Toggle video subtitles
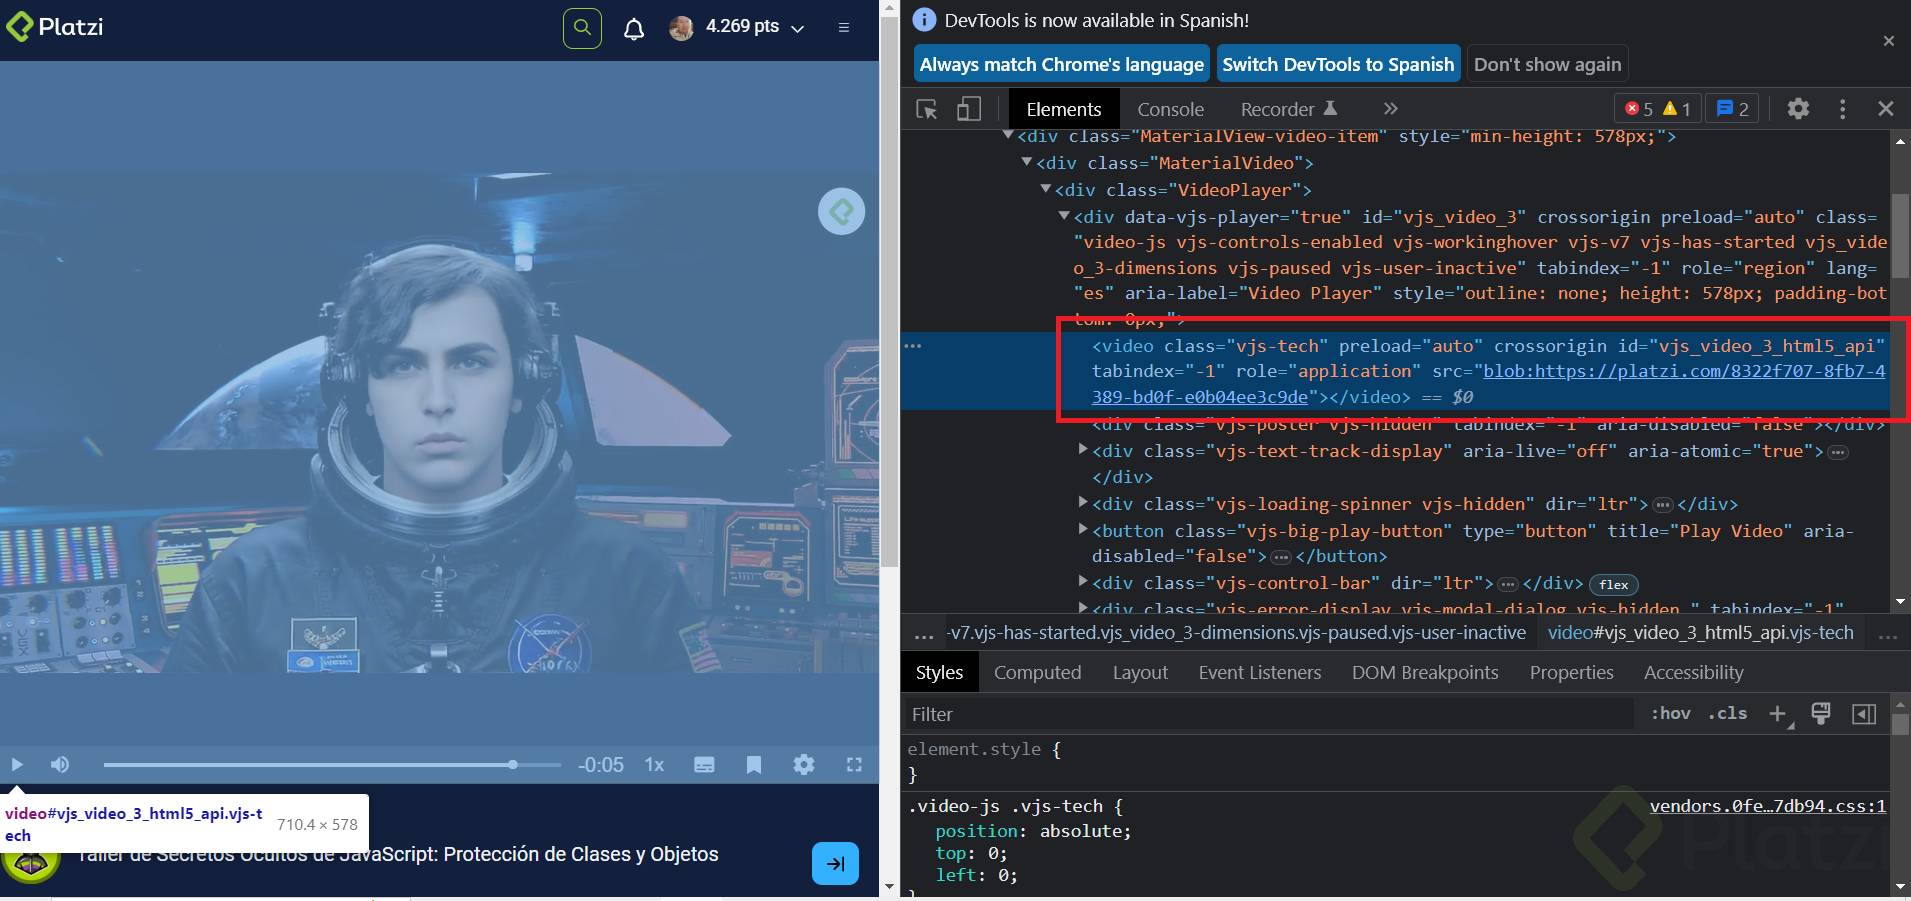 pos(704,765)
